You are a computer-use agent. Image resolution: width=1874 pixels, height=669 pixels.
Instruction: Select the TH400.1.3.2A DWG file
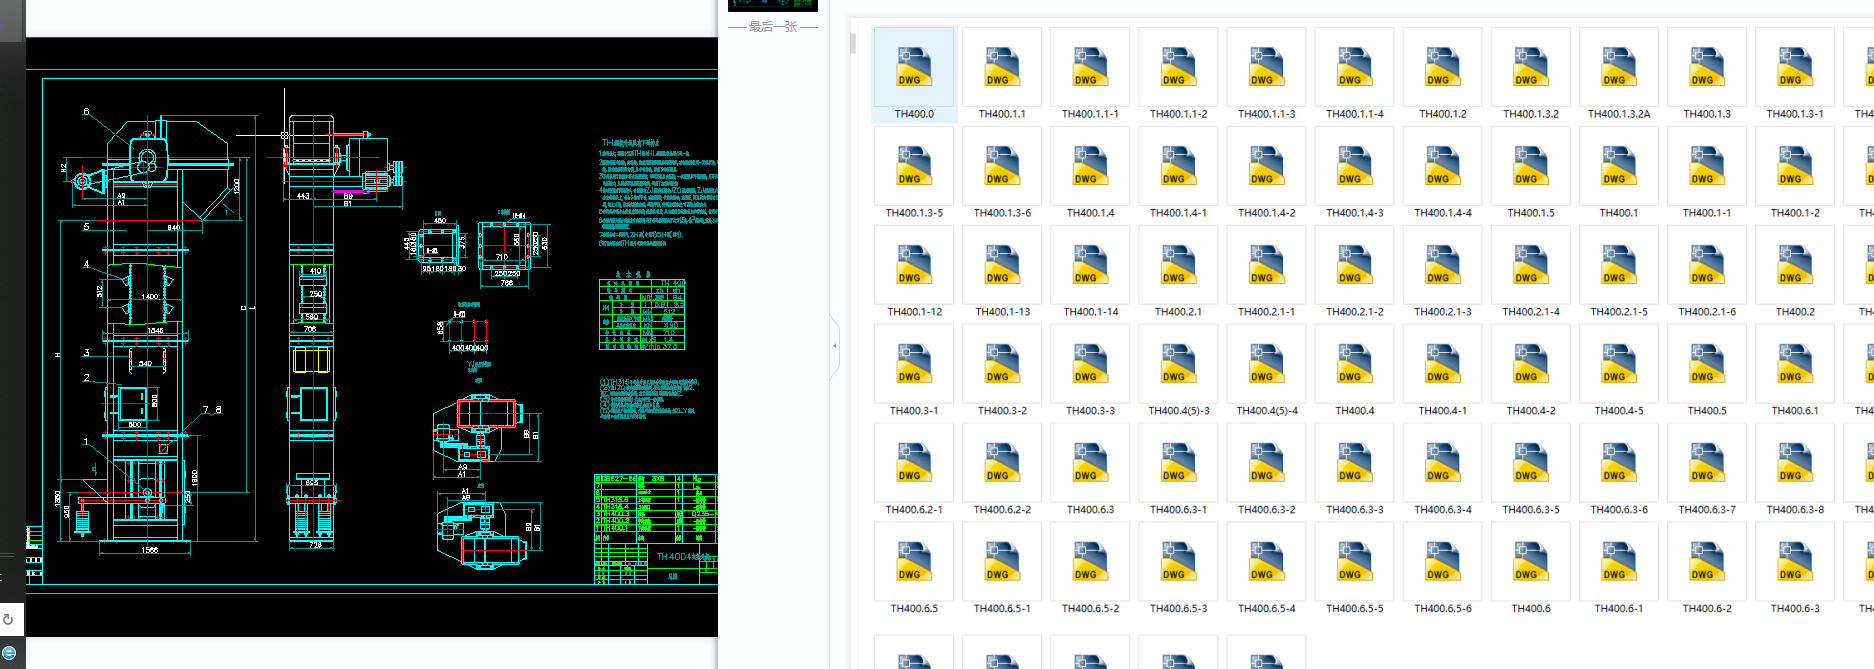(1618, 66)
